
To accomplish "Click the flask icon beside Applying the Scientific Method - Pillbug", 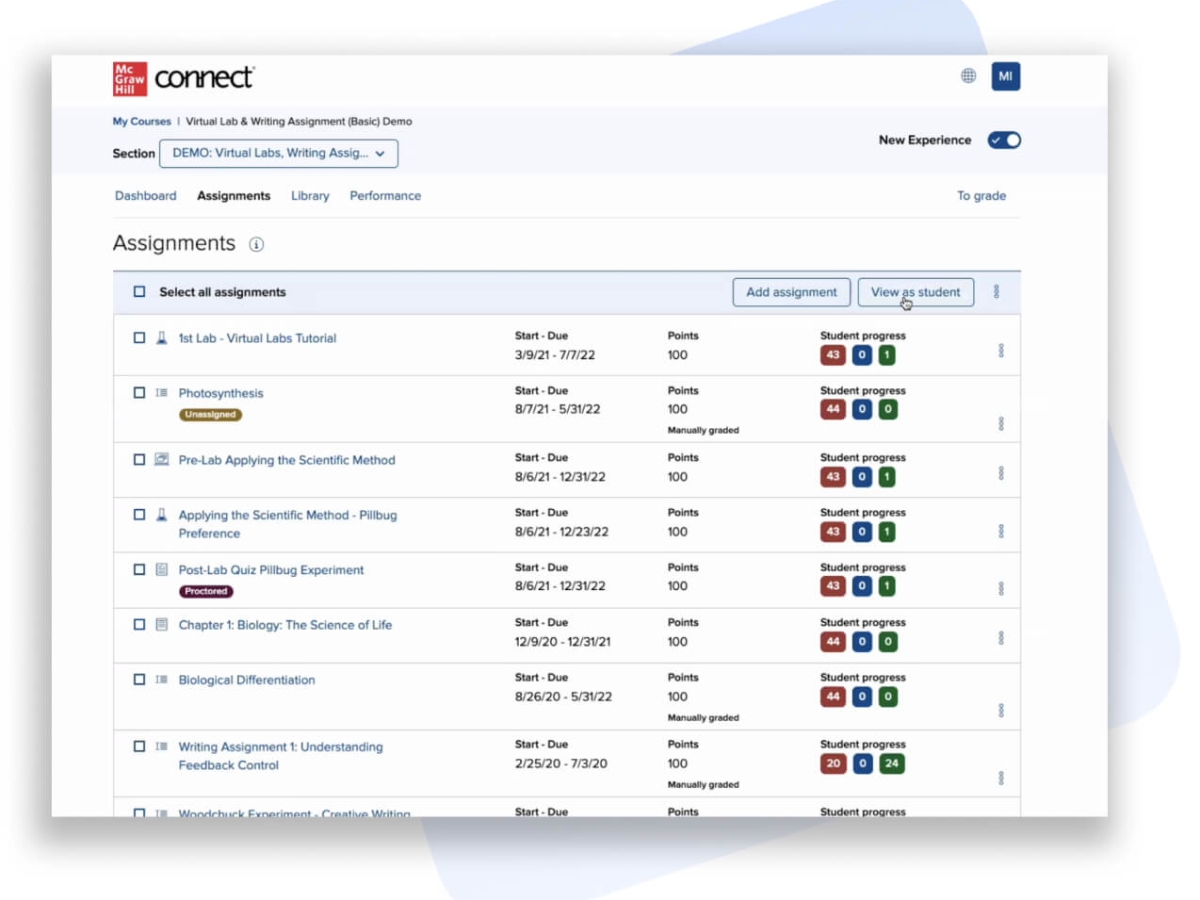I will 162,515.
